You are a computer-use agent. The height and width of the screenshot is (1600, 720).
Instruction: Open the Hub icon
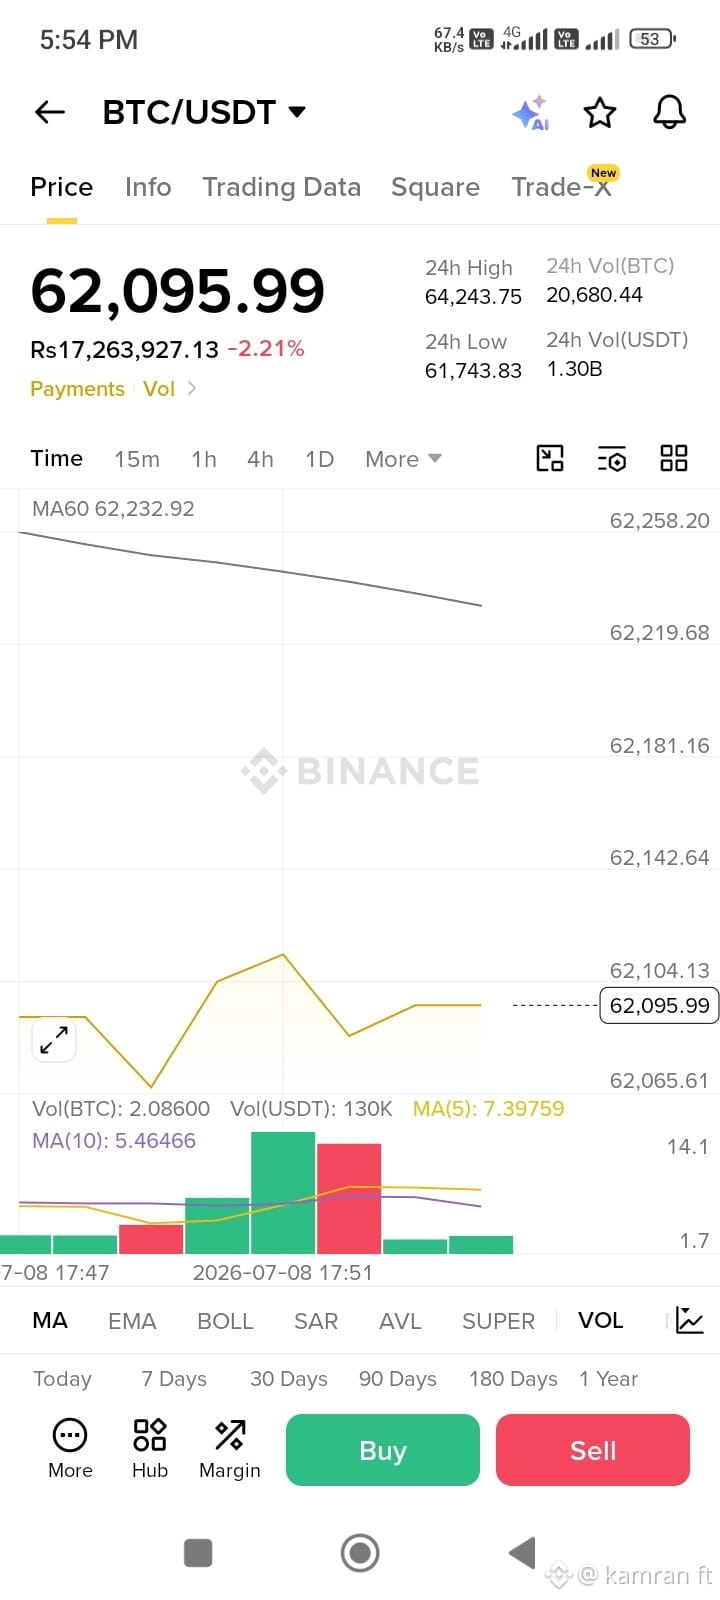[x=150, y=1448]
